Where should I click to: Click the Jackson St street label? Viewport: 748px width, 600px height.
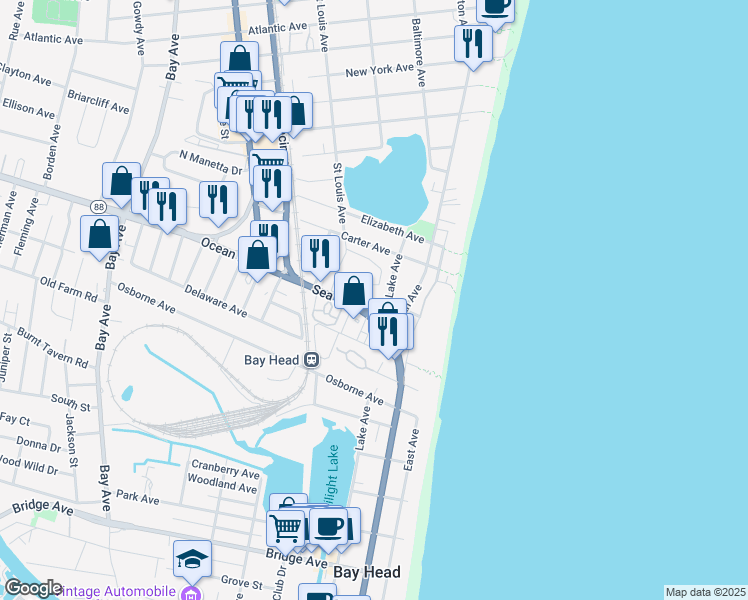click(71, 440)
